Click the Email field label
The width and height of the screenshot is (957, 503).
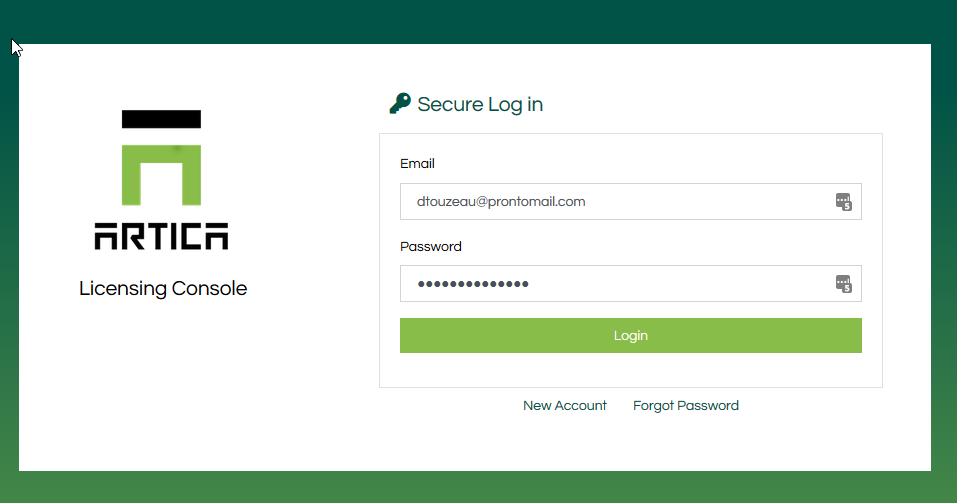coord(417,164)
